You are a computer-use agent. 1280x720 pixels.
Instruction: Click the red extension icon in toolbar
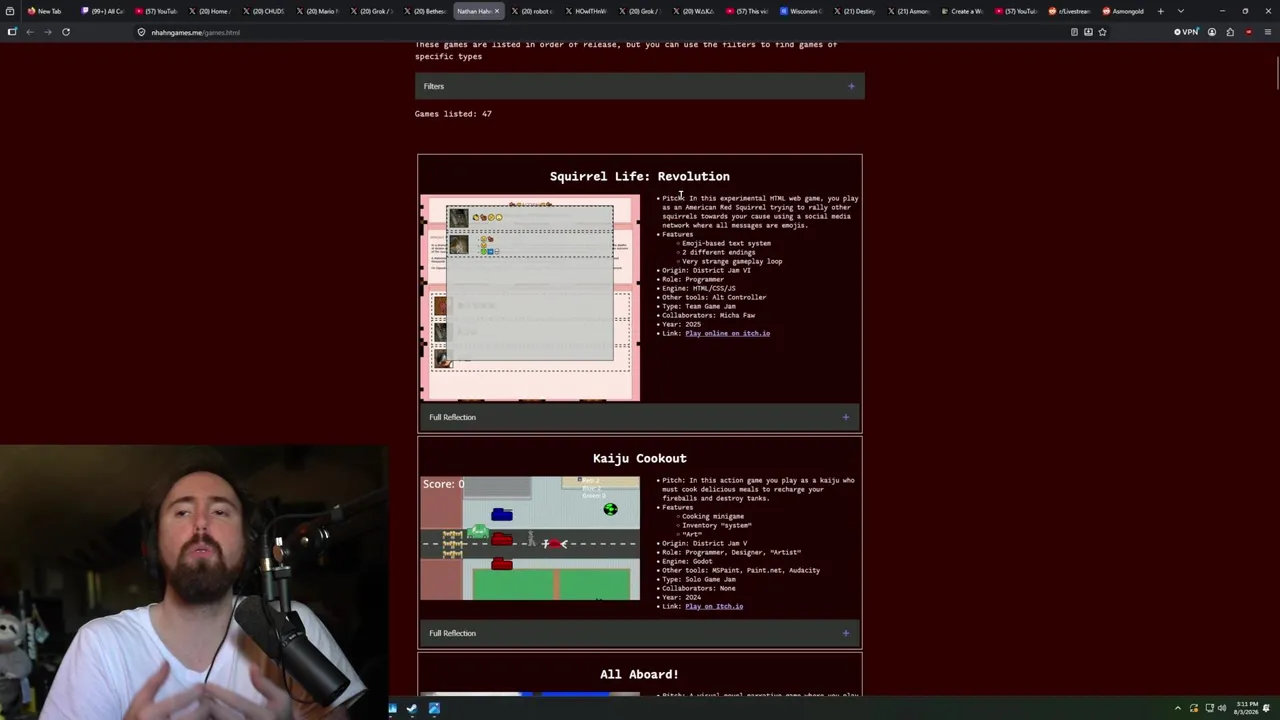coord(1248,32)
